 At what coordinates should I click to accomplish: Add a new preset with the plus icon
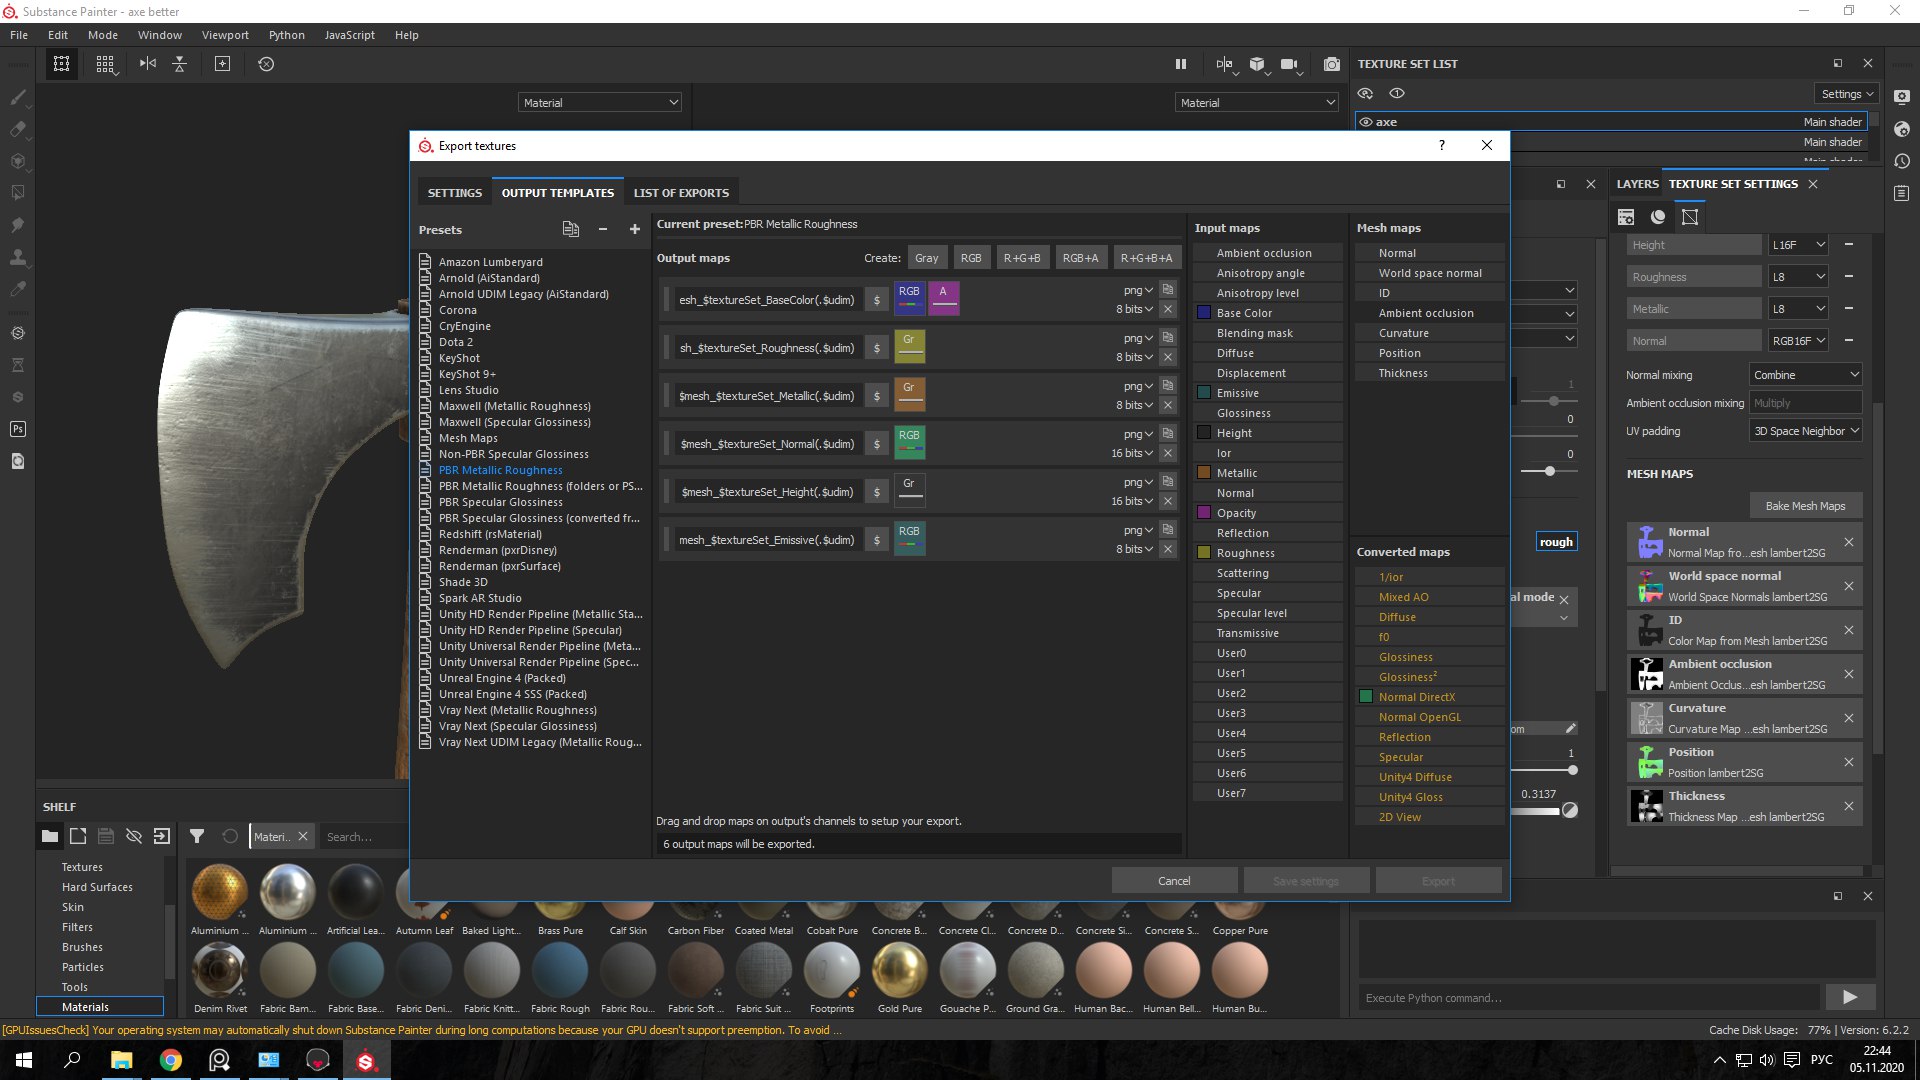pyautogui.click(x=634, y=229)
